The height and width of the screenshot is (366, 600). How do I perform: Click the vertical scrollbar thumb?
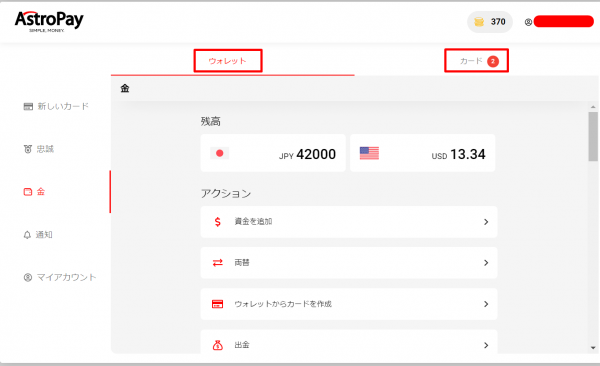(x=593, y=136)
